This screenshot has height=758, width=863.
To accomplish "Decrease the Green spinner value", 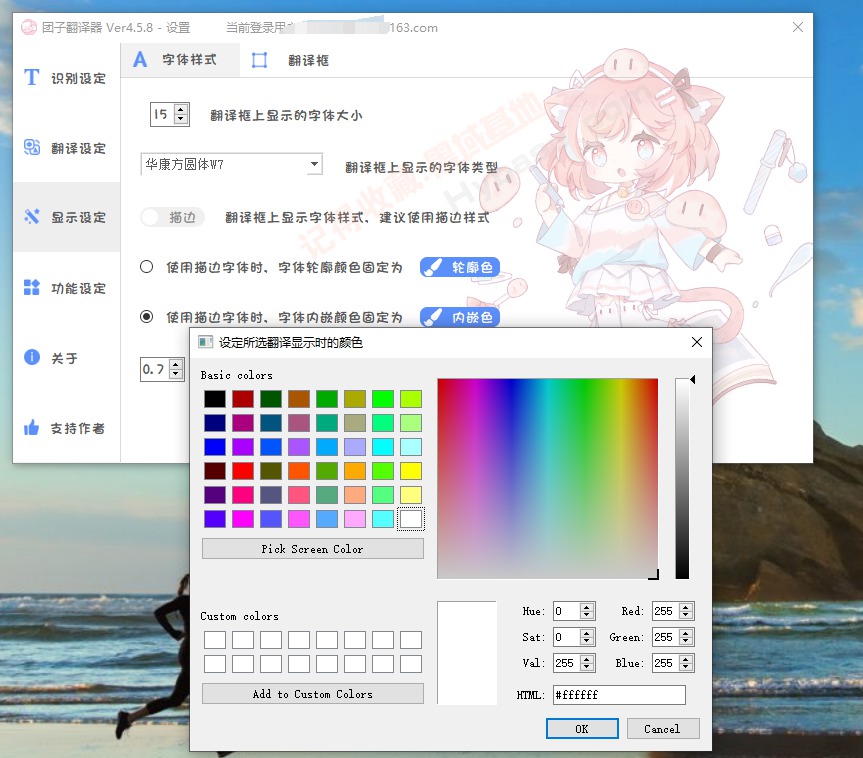I will click(x=686, y=642).
